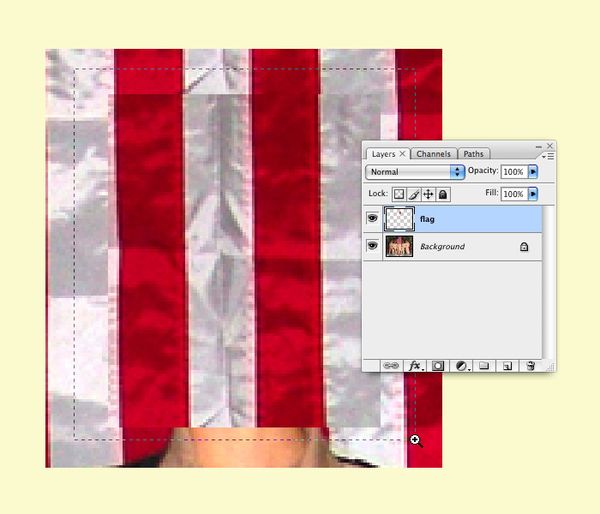Click the delete layer trash icon
Screen dimensions: 600x514
point(531,366)
